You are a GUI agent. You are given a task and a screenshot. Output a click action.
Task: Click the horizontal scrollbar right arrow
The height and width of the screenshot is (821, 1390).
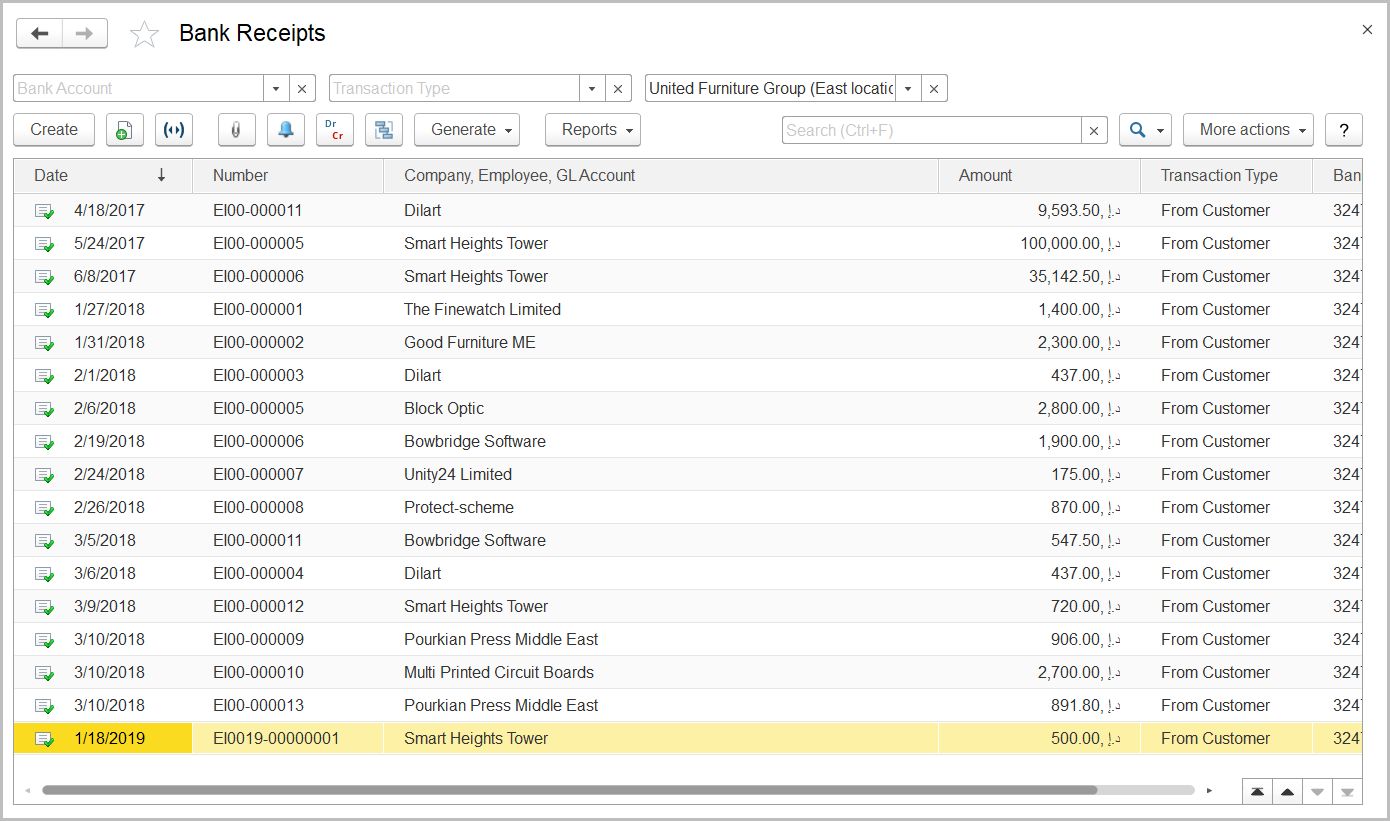[1209, 790]
